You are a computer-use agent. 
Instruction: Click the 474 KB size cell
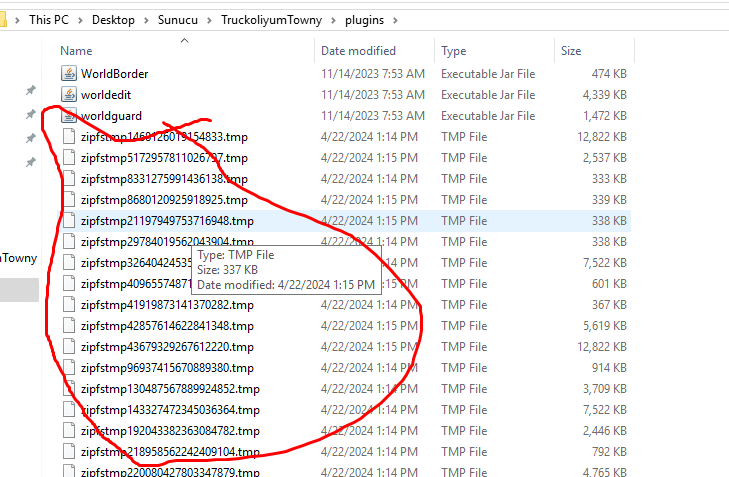609,73
